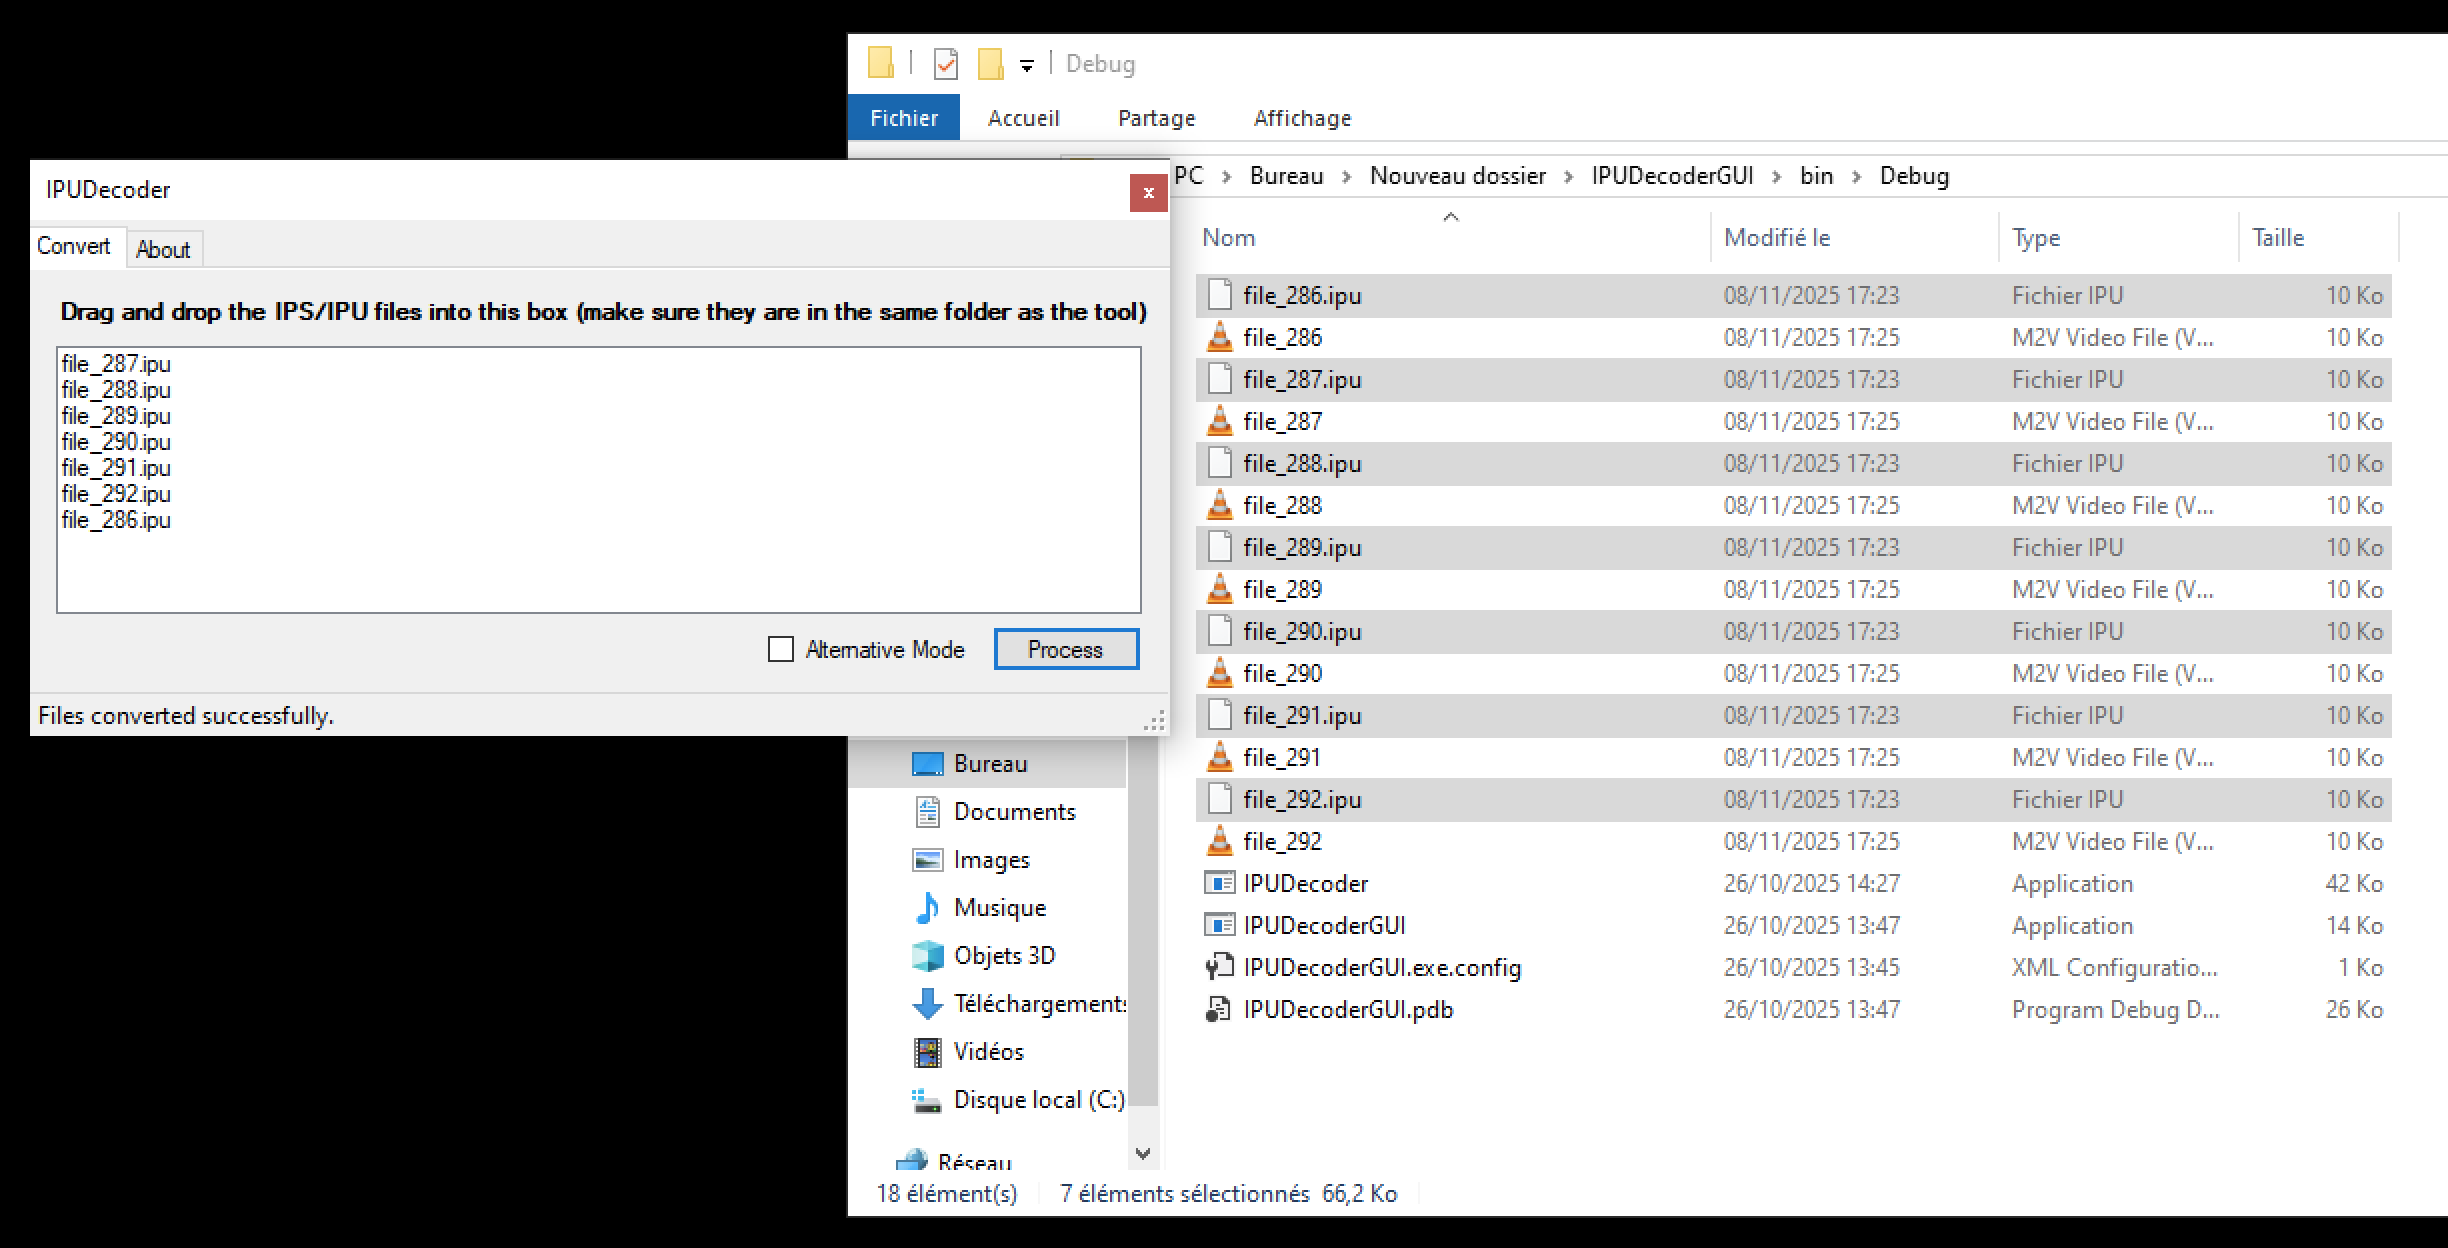Click the Téléchargements download arrow icon
The image size is (2448, 1248).
pyautogui.click(x=927, y=1003)
